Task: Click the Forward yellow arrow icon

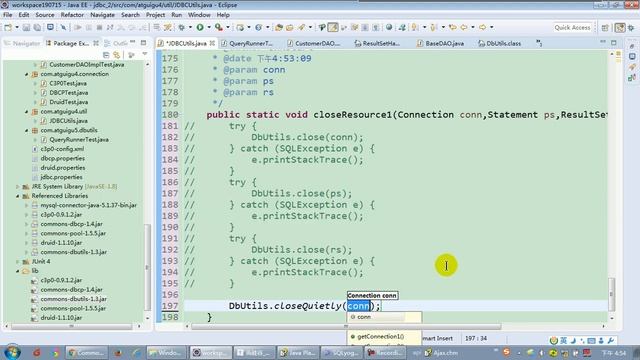Action: [482, 27]
